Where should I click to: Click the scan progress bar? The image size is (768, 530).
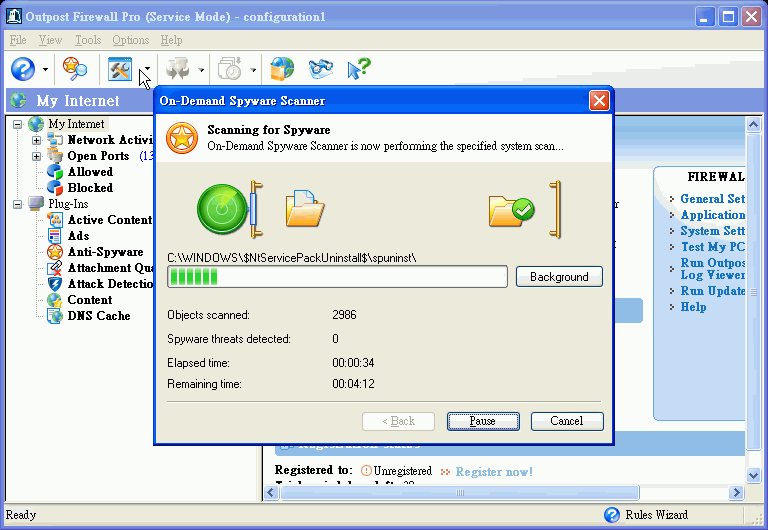(337, 277)
